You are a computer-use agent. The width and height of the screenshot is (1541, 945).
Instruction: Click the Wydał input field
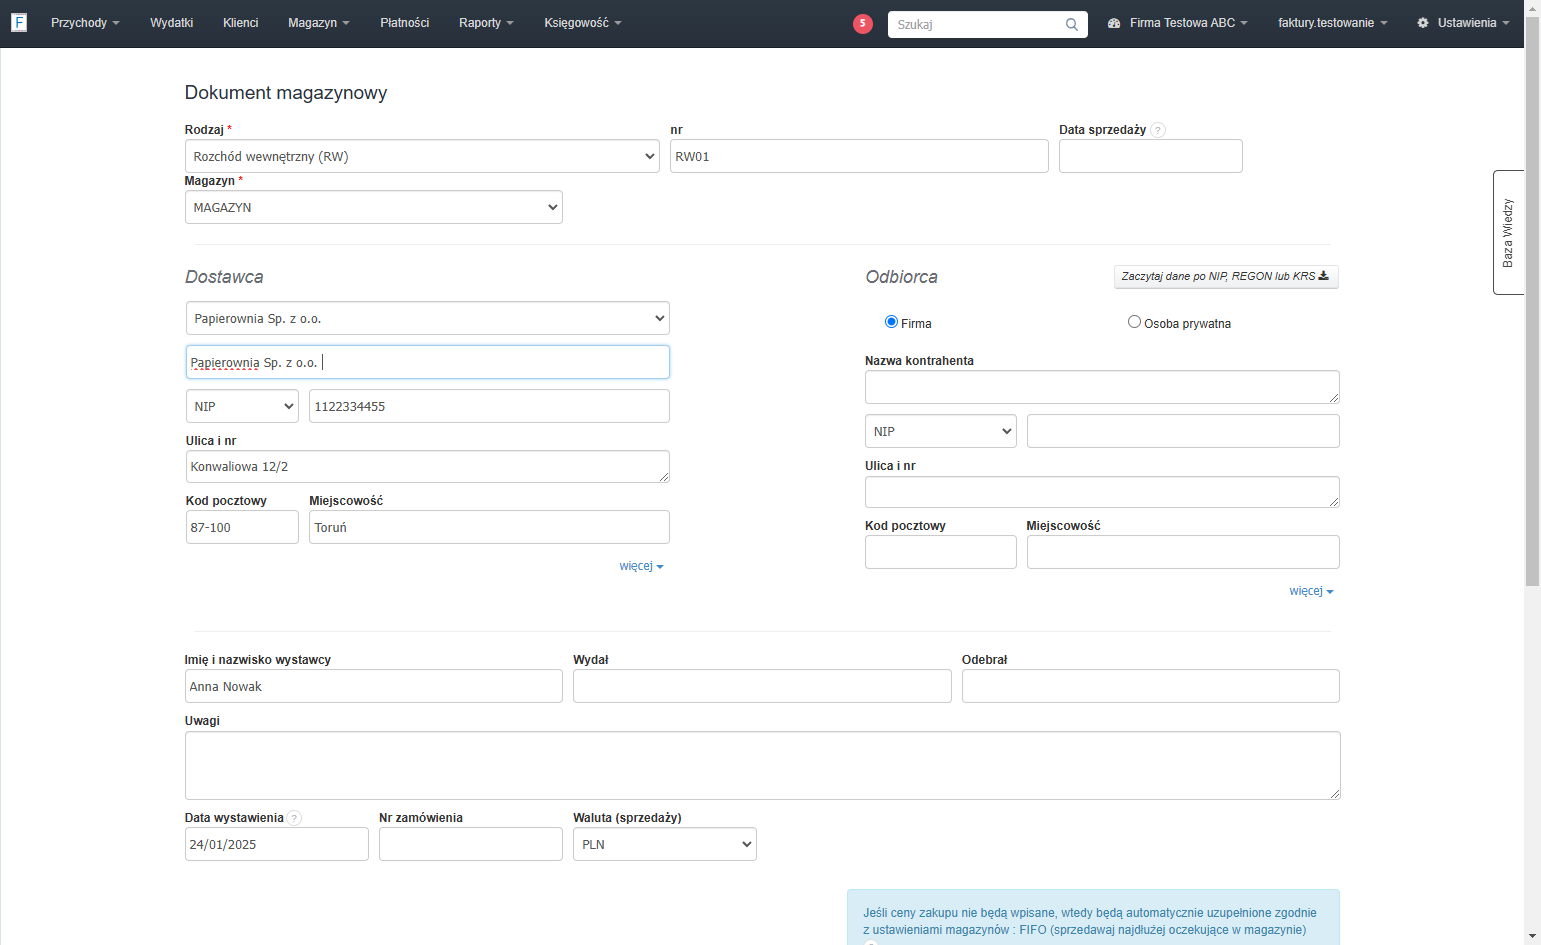tap(762, 686)
